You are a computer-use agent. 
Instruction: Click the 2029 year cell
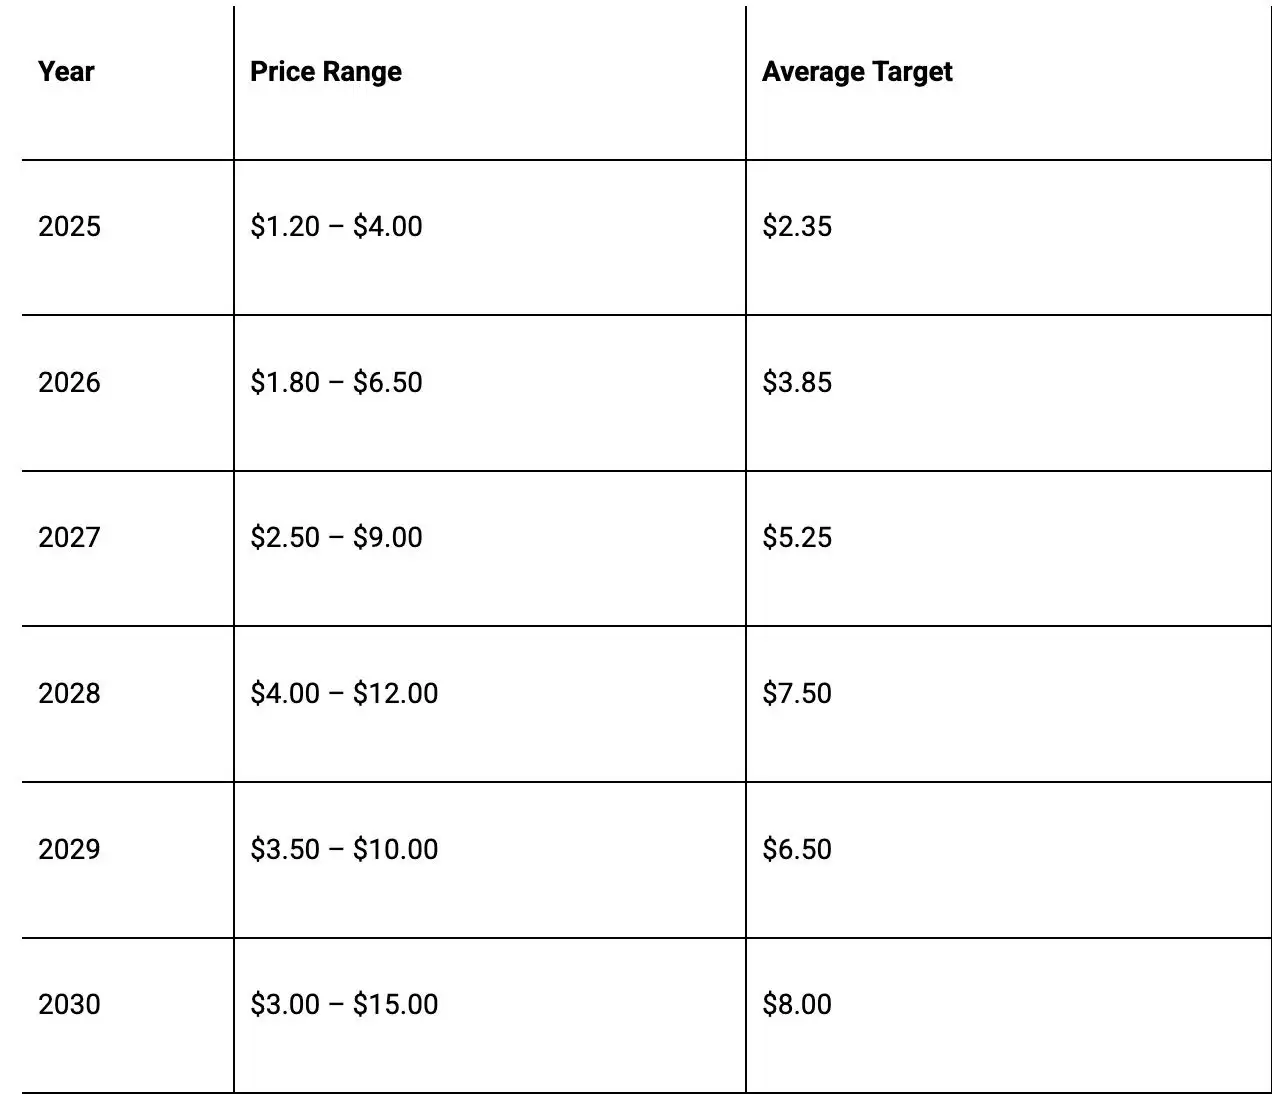coord(69,849)
